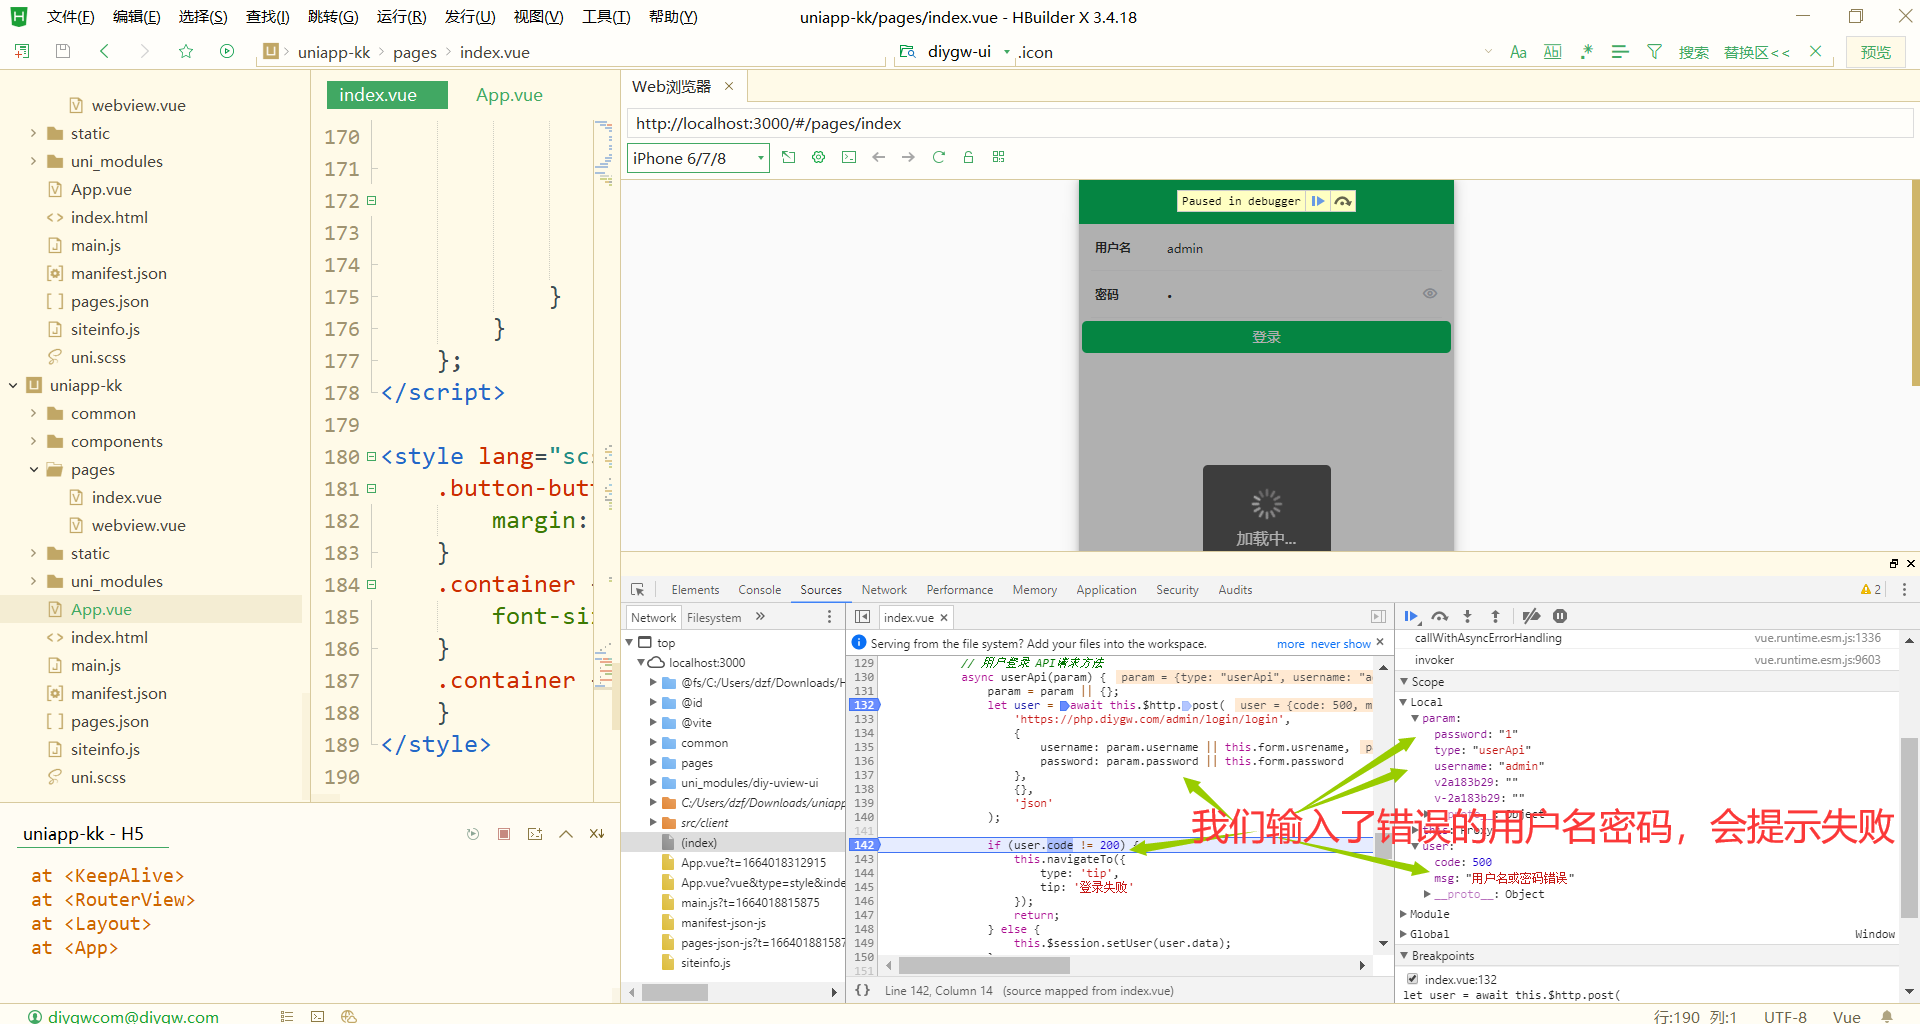Screen dimensions: 1920x1024
Task: Open the 文件(F) menu
Action: coord(70,17)
